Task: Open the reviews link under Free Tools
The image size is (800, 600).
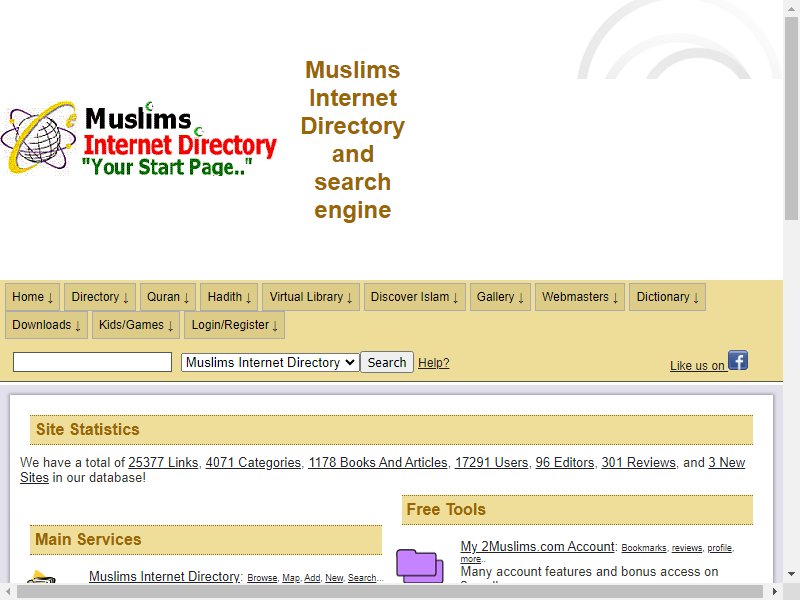Action: pos(687,548)
